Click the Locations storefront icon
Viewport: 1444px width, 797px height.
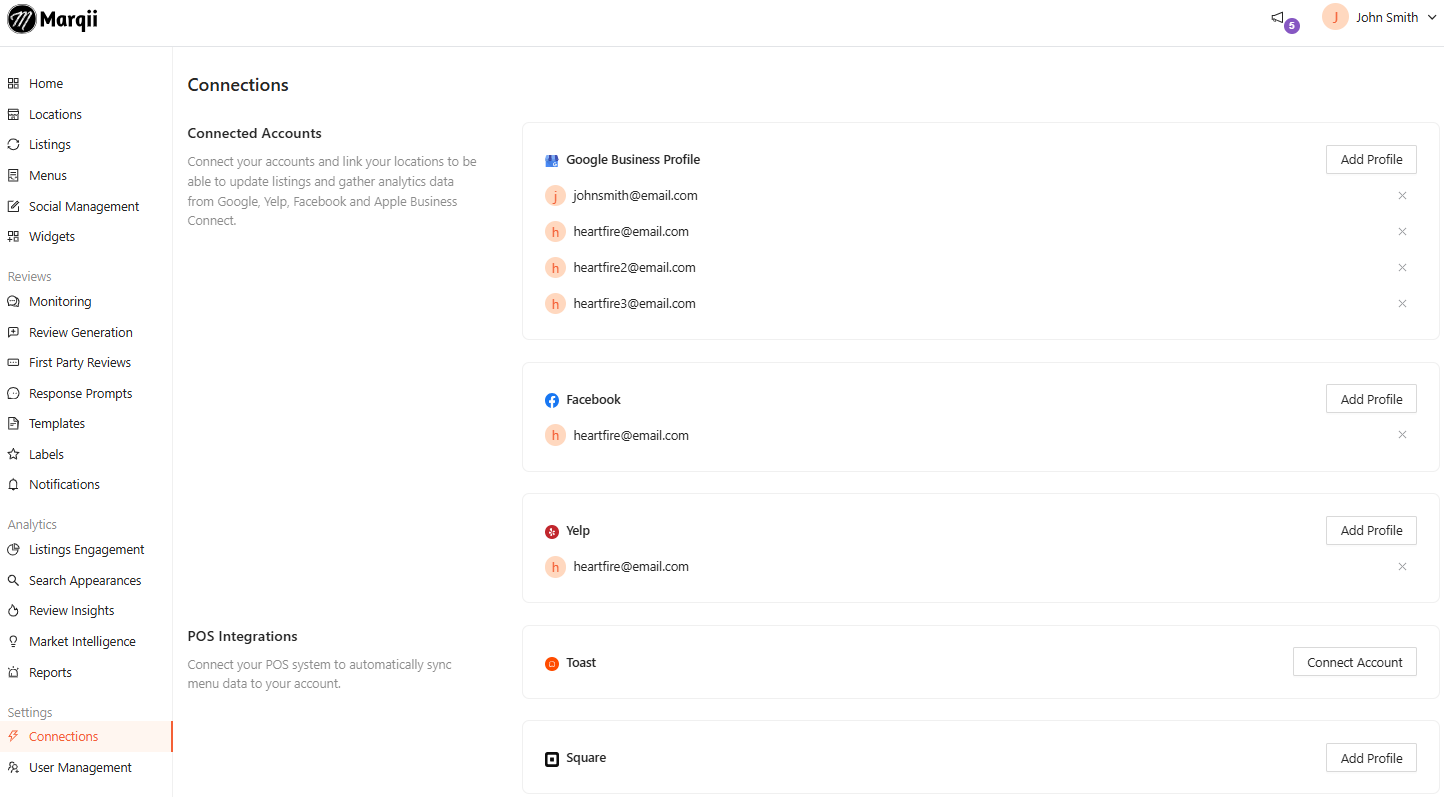tap(14, 115)
